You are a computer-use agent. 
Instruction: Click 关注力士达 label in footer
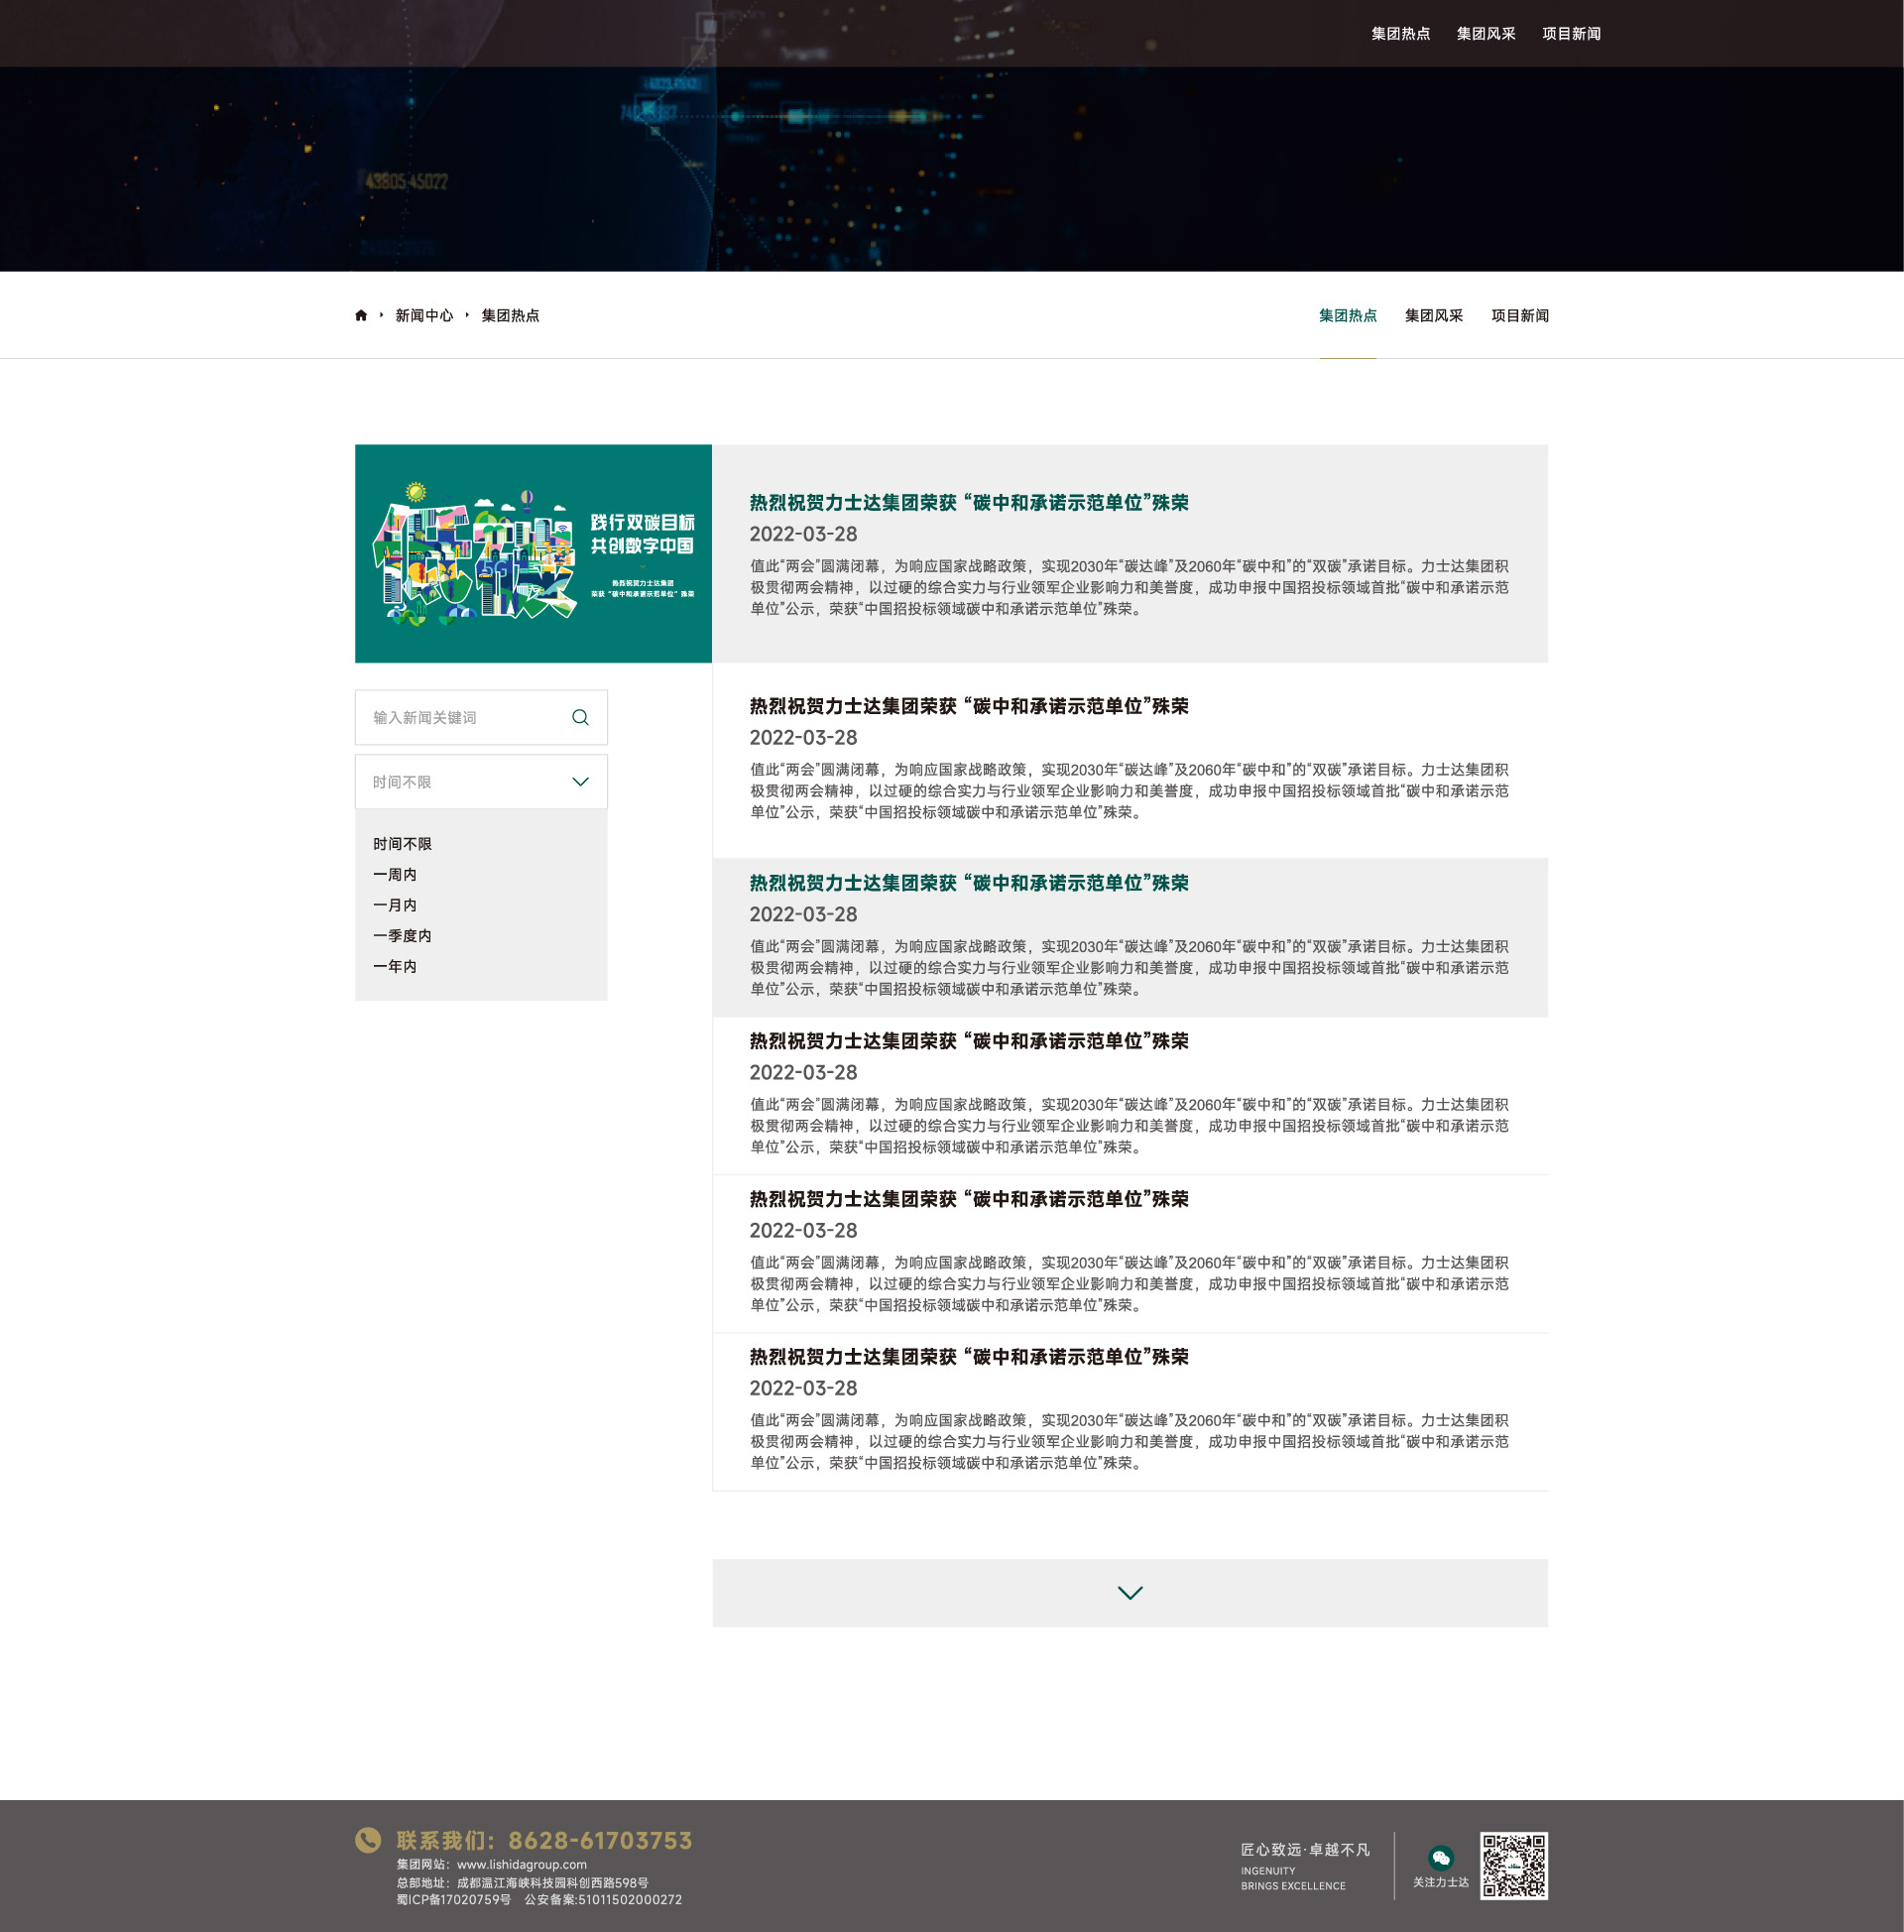pyautogui.click(x=1441, y=1882)
